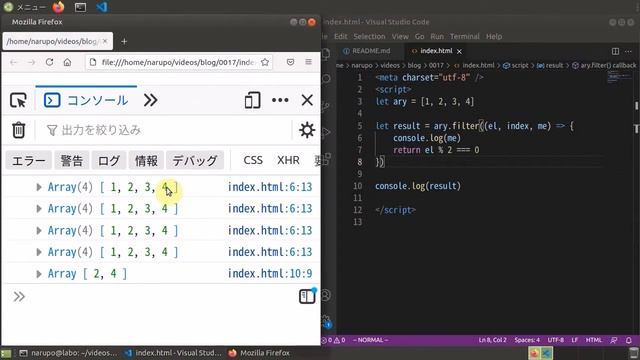Change end of line via LF
Image resolution: width=640 pixels, height=360 pixels.
pos(575,340)
